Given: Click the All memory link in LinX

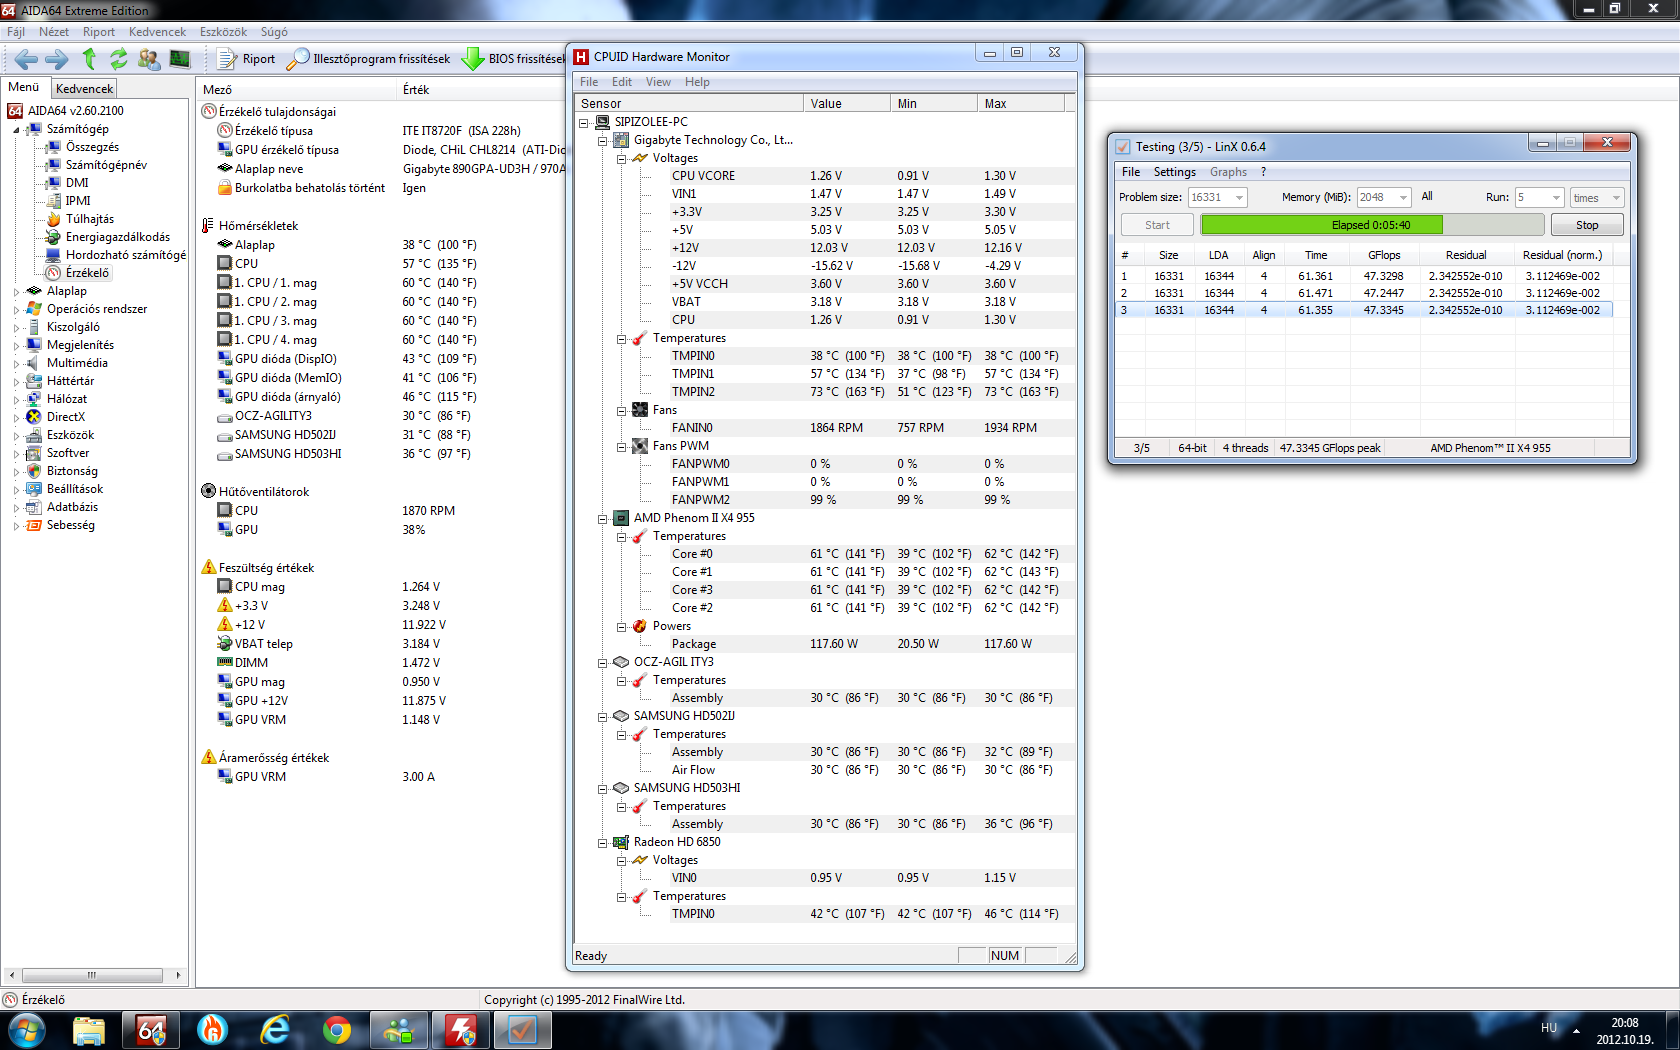Looking at the screenshot, I should tap(1427, 197).
